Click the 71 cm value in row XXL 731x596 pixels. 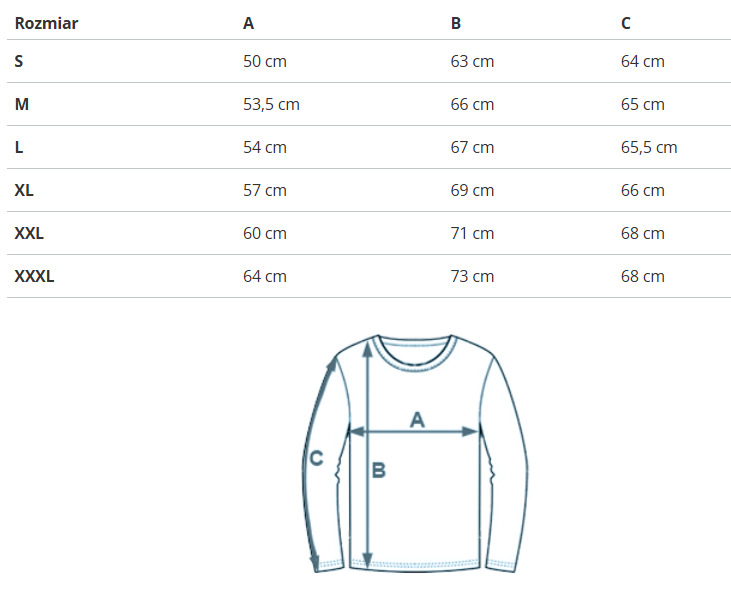pyautogui.click(x=472, y=233)
